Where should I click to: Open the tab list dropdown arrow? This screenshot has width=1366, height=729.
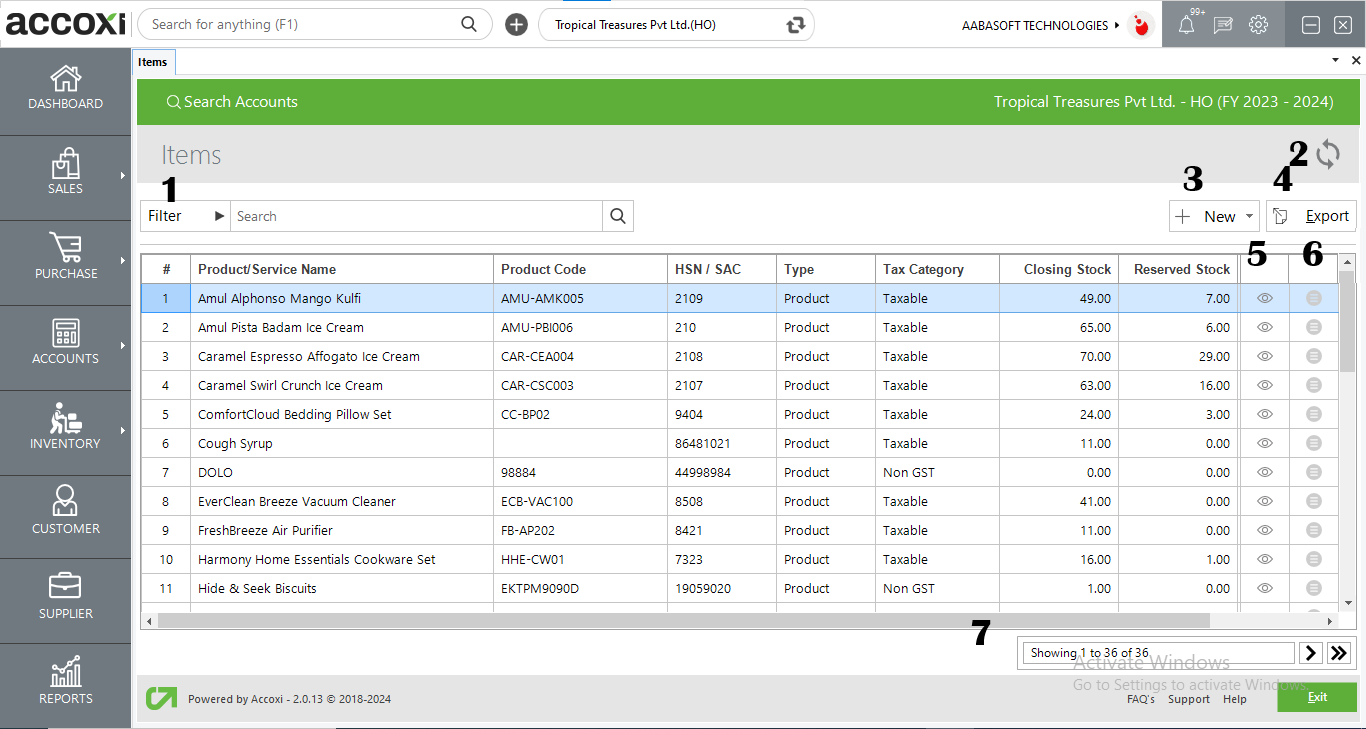coord(1335,61)
